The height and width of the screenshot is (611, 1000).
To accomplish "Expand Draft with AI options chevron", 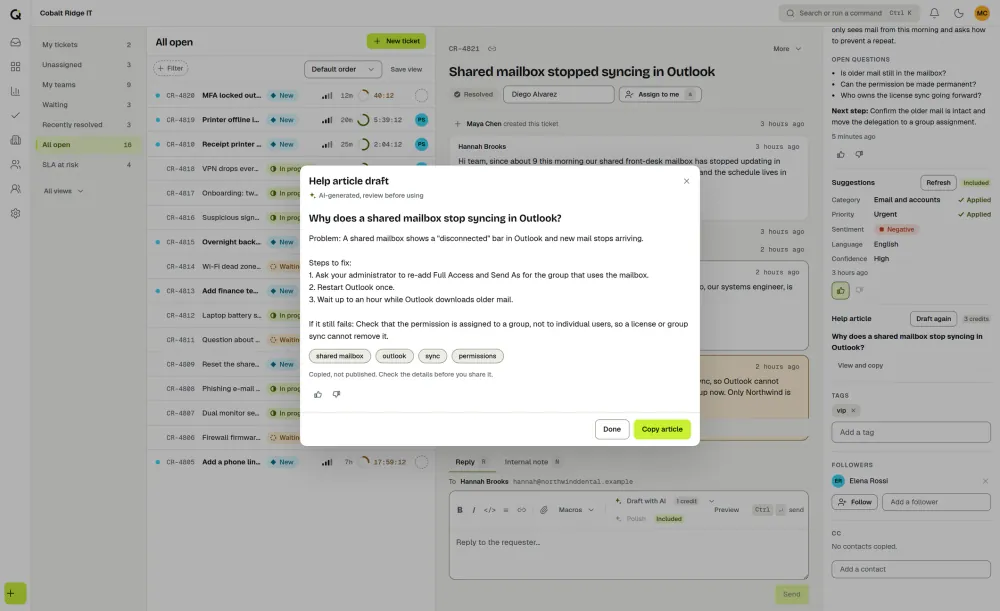I will (x=711, y=501).
